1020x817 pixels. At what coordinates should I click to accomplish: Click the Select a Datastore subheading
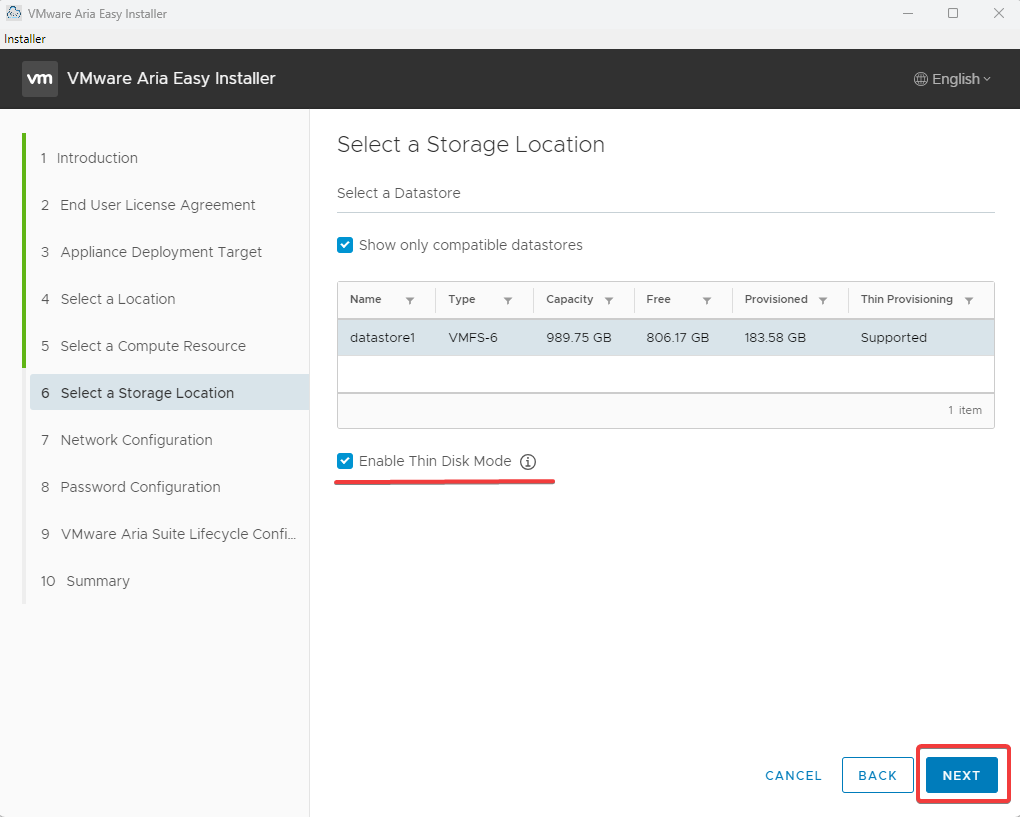[399, 193]
